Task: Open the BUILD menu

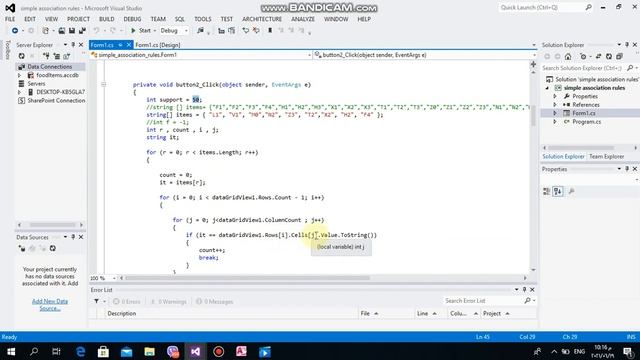Action: (107, 19)
